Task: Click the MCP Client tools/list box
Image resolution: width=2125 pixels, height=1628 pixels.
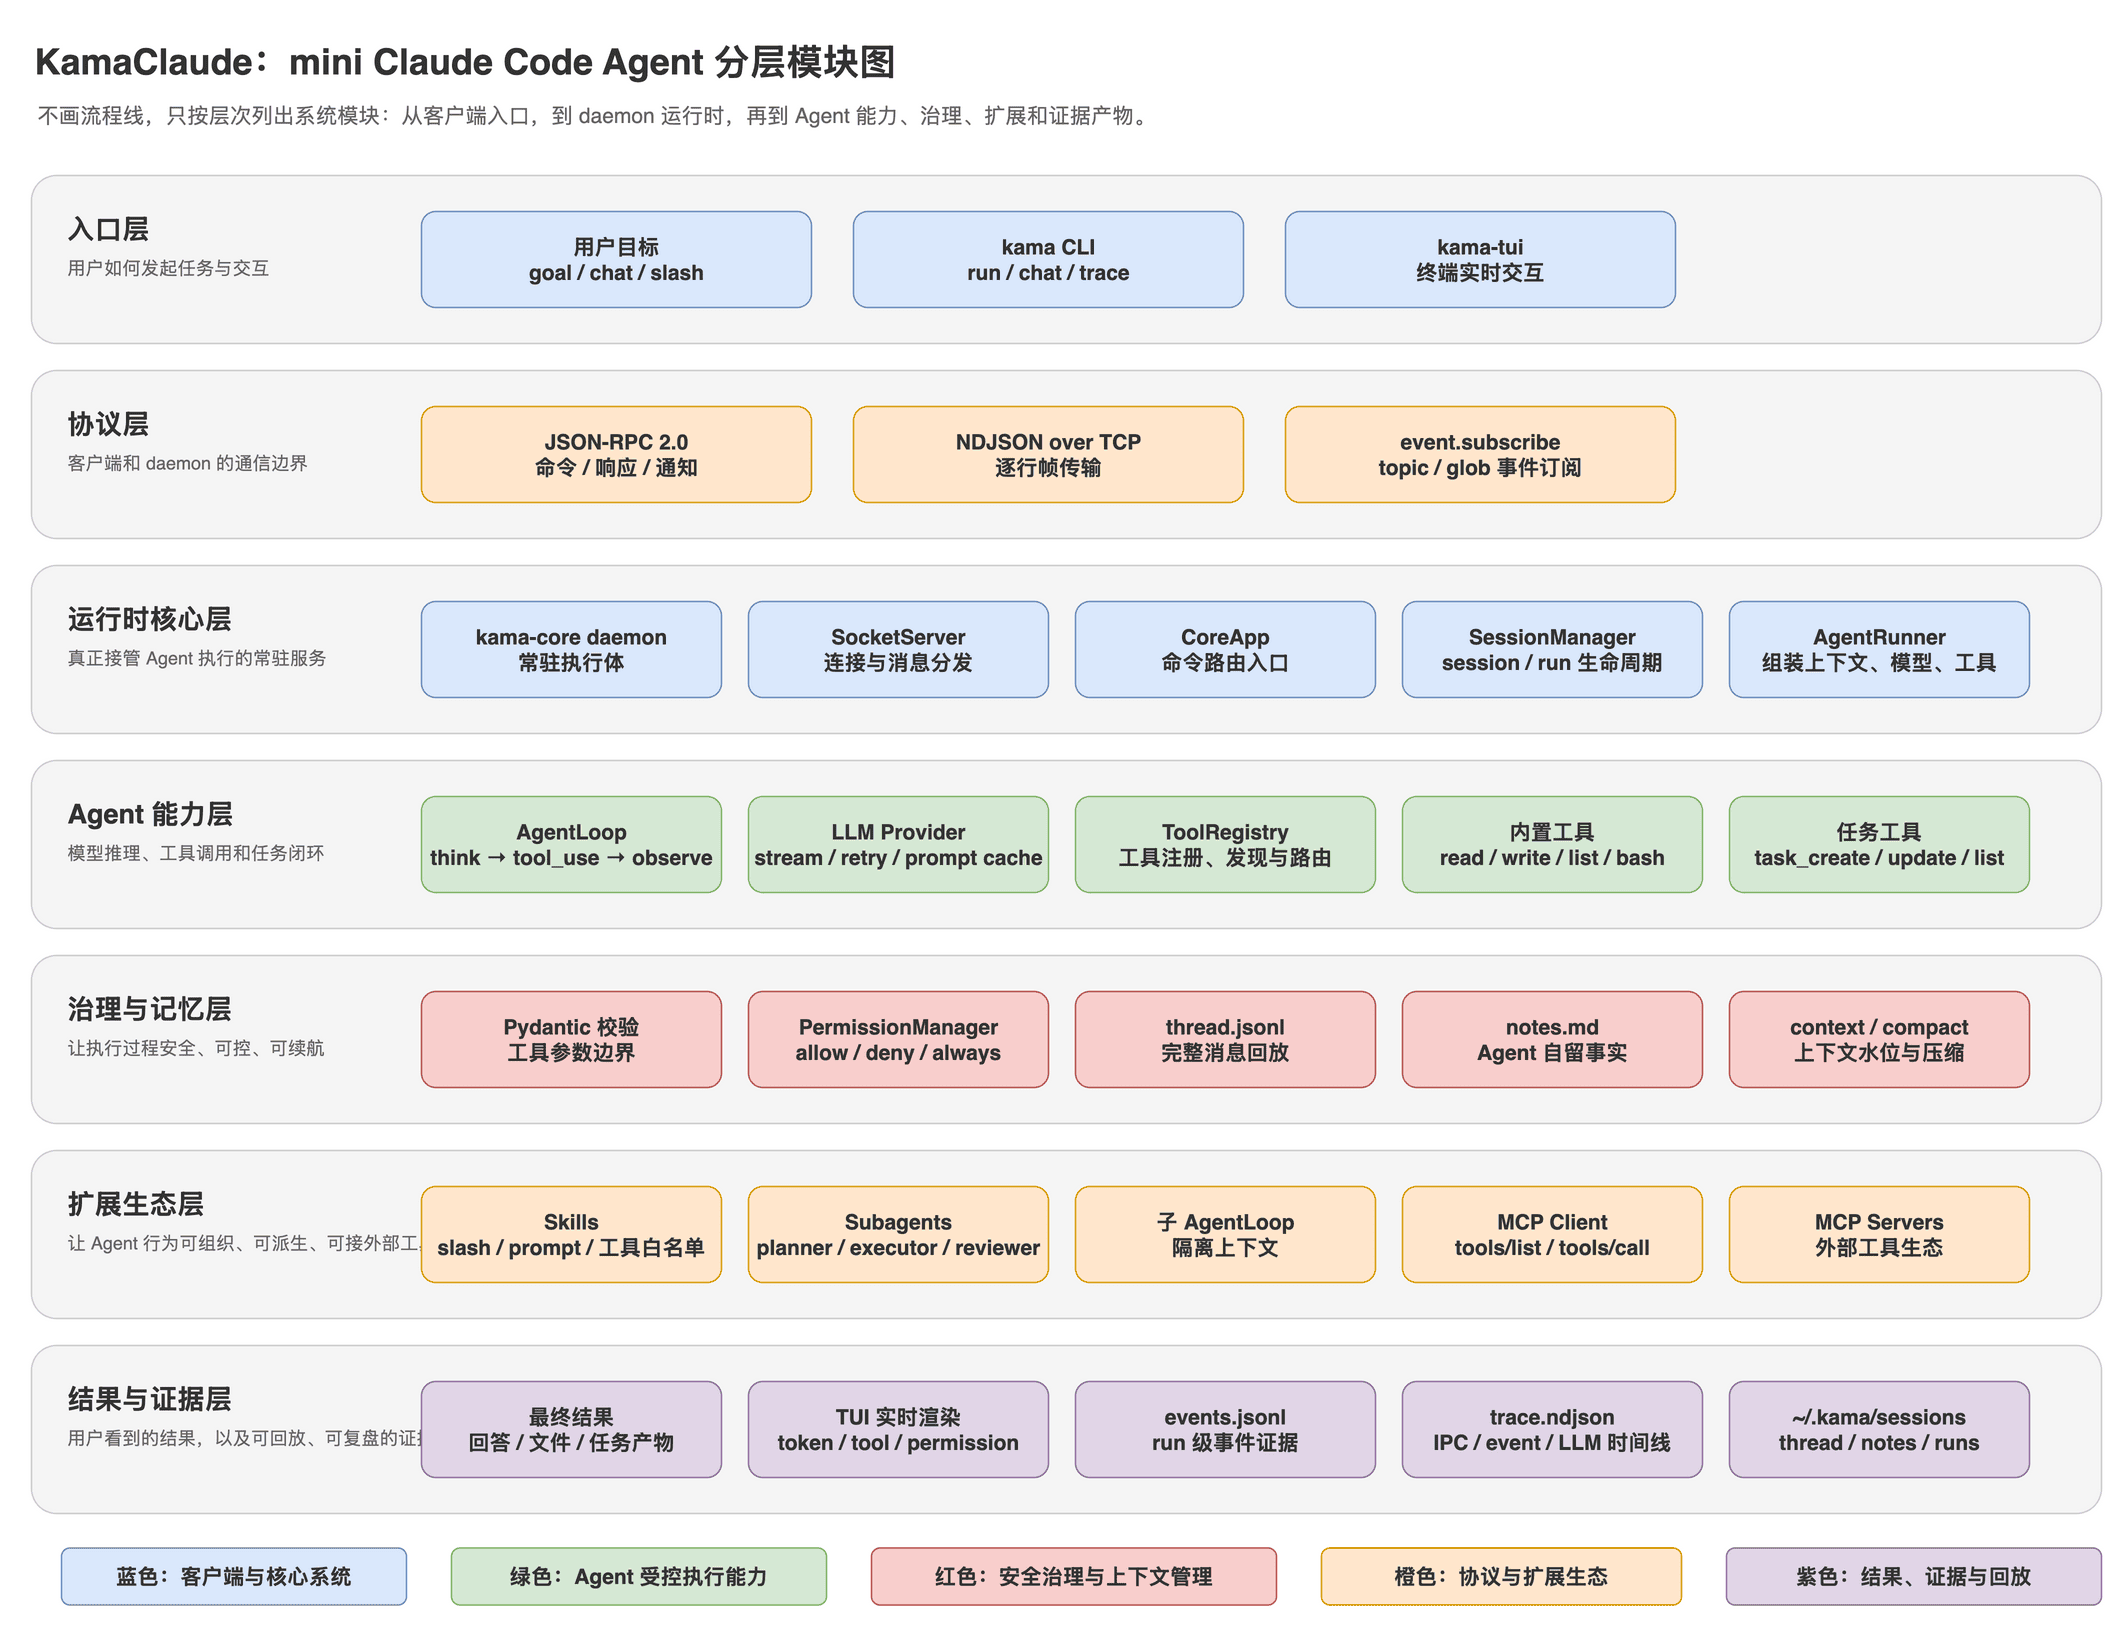Action: pyautogui.click(x=1552, y=1234)
